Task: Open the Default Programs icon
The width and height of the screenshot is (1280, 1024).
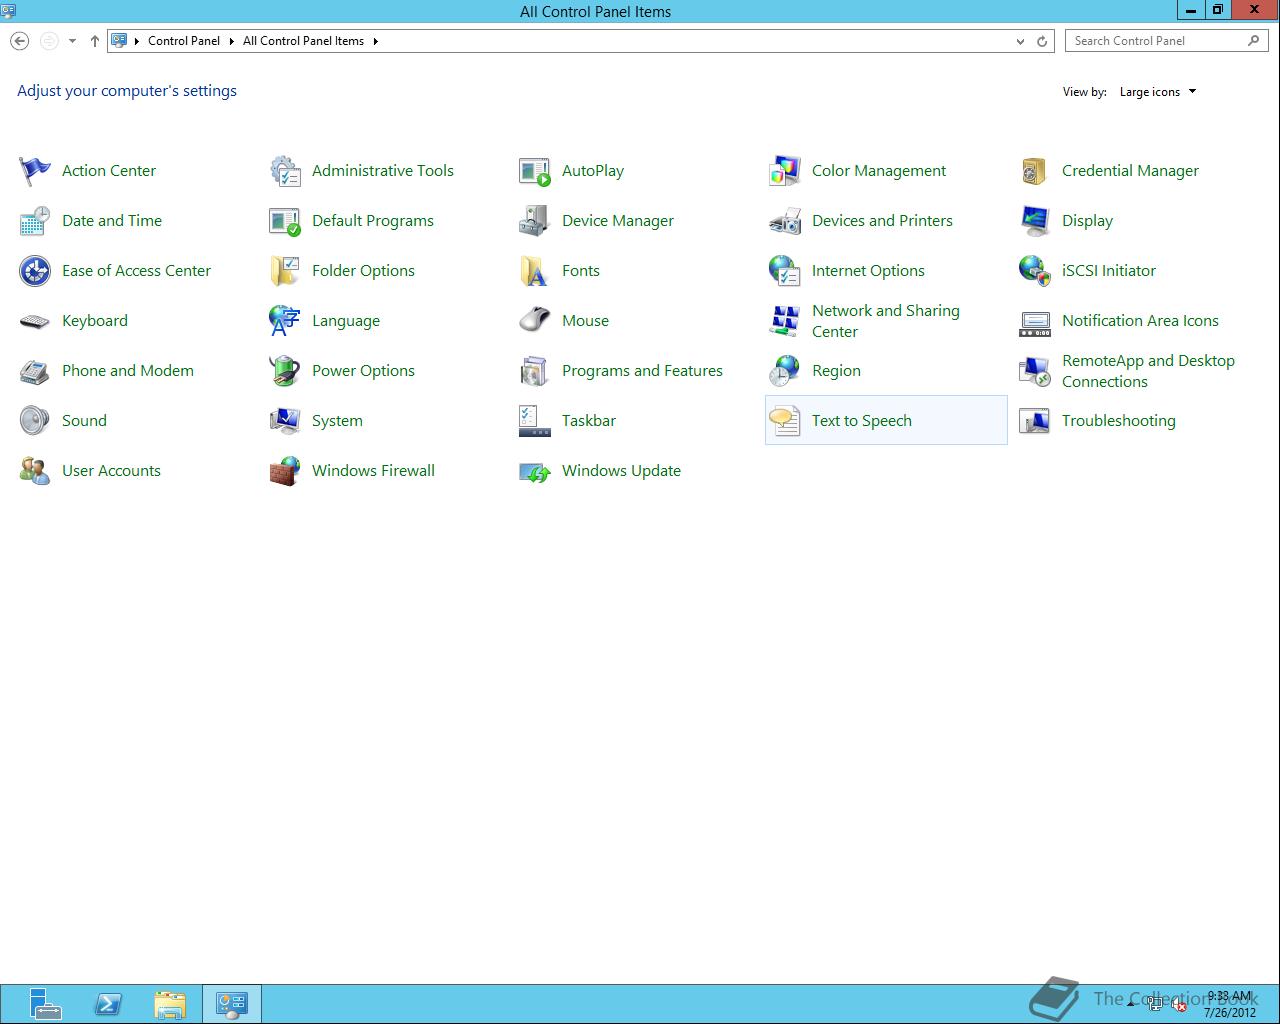Action: click(285, 221)
